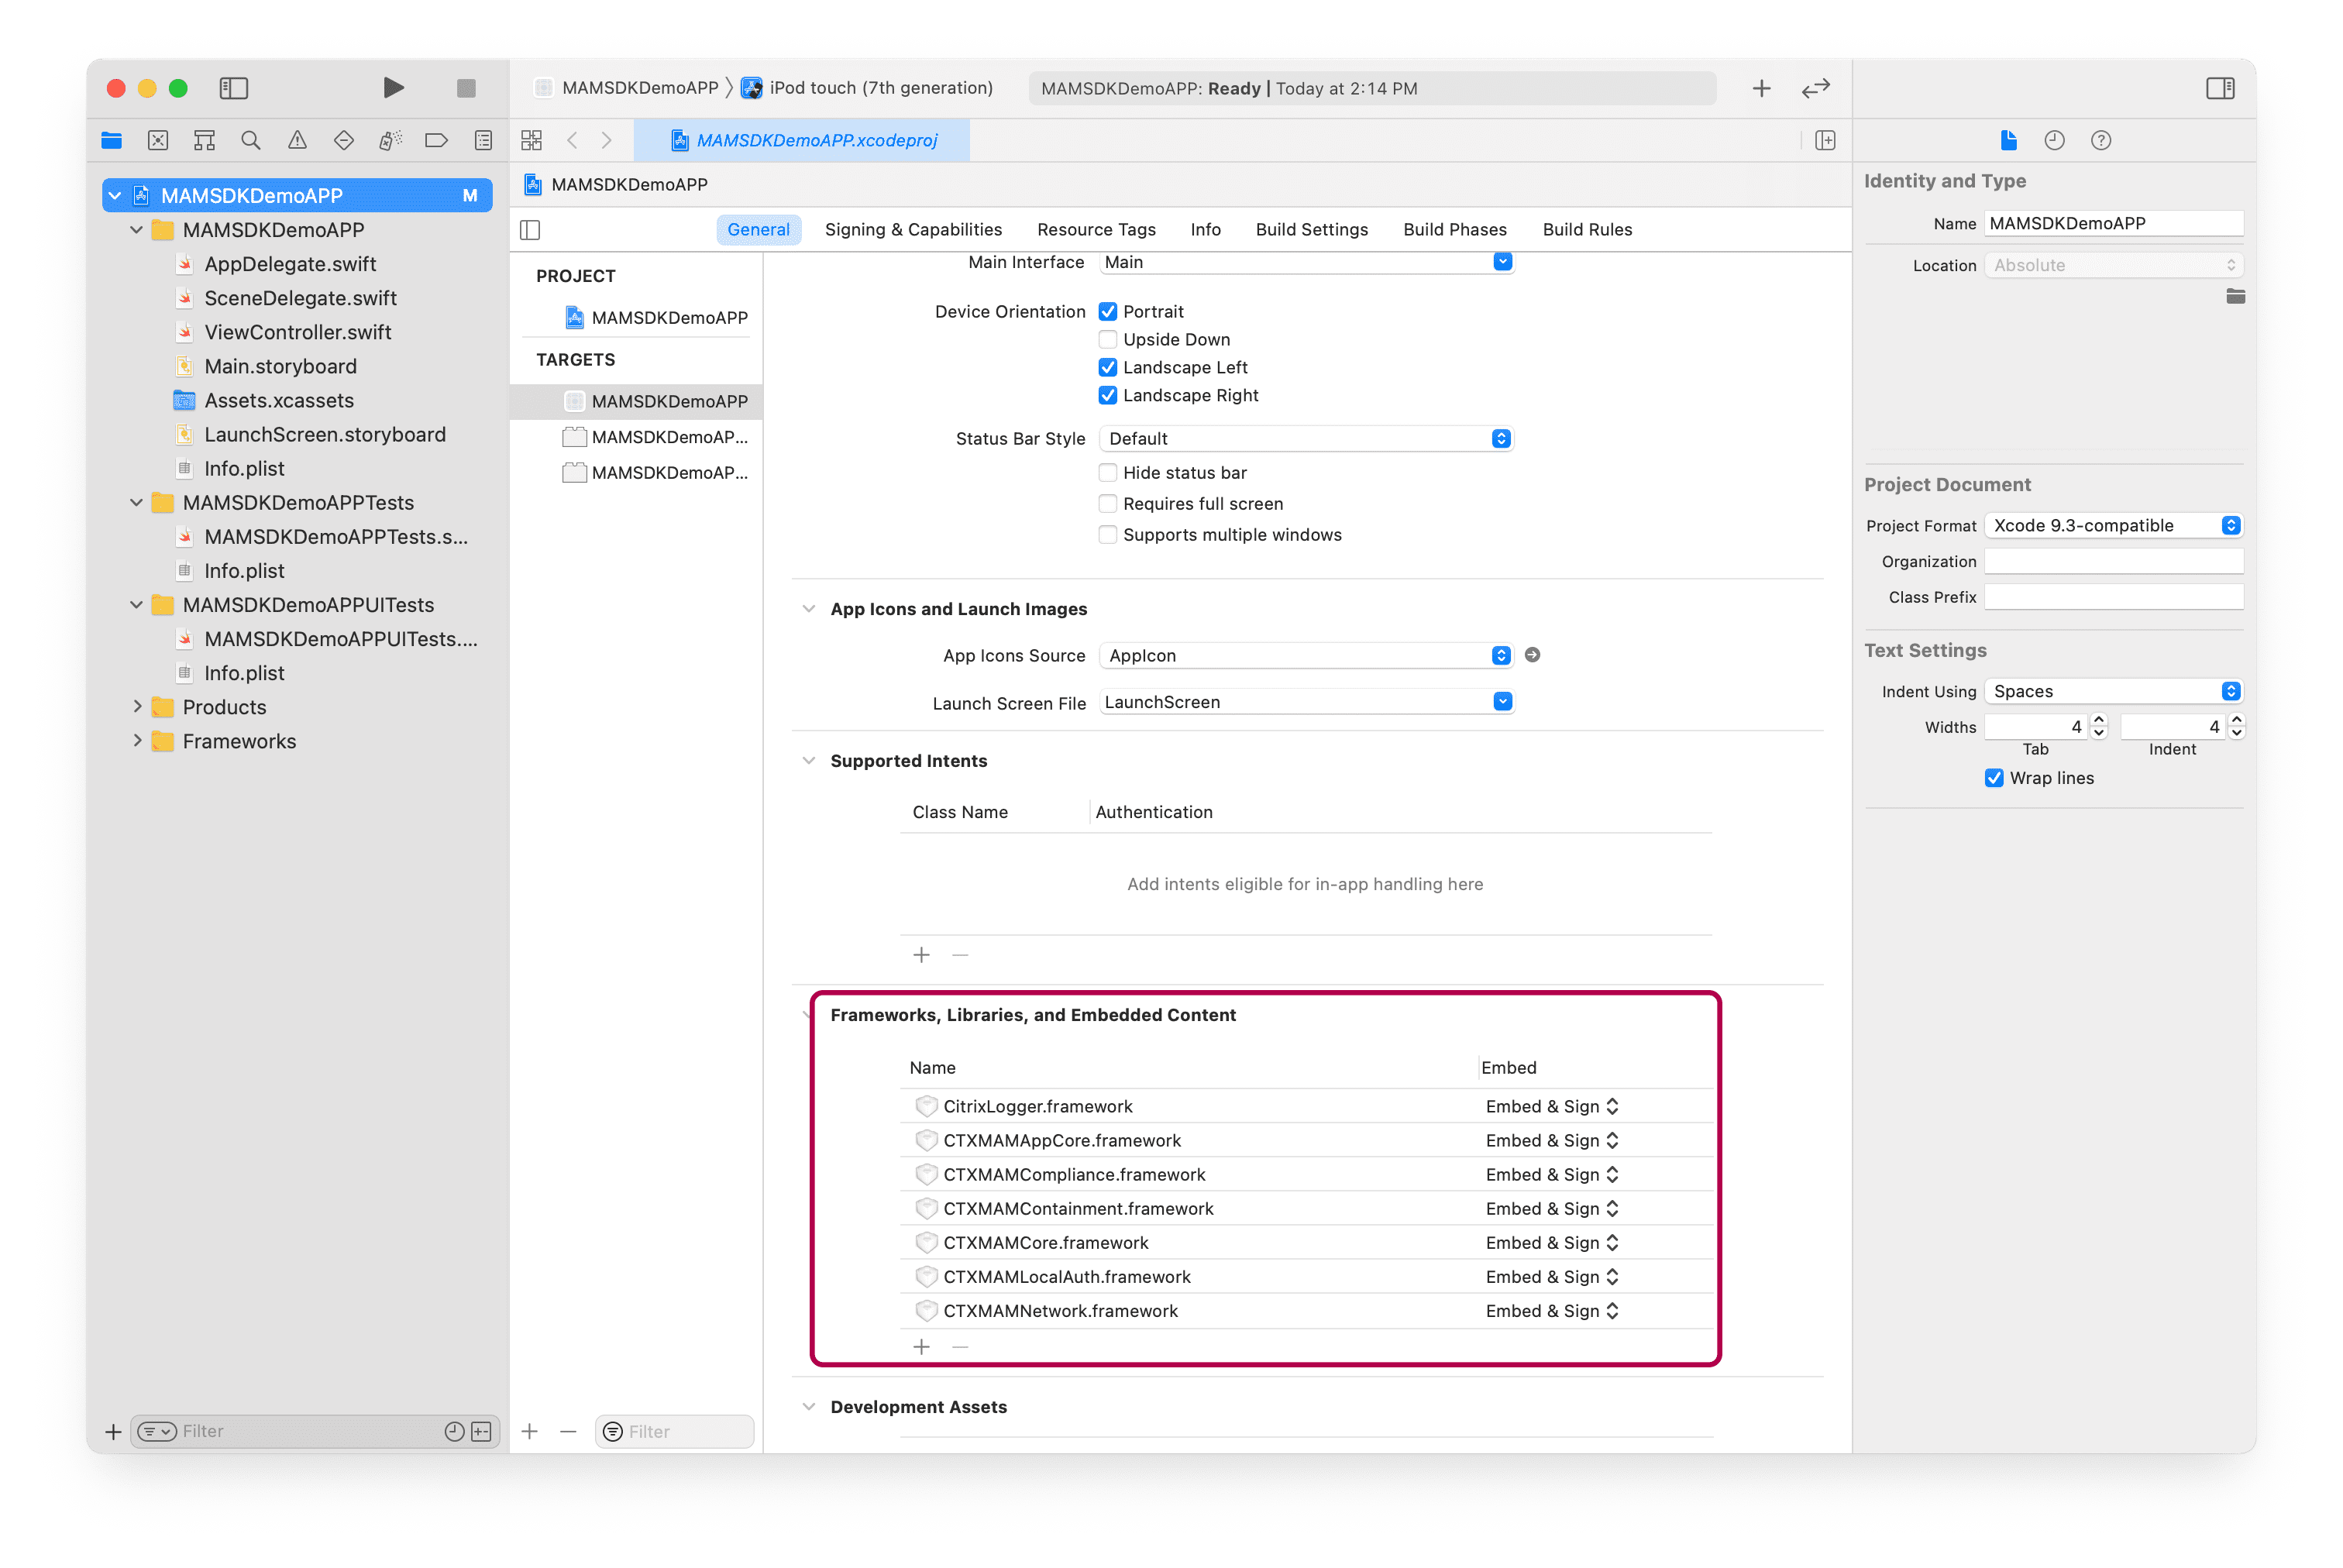Screen dimensions: 2343x1568
Task: Enable the Upside Down orientation checkbox
Action: click(1108, 340)
